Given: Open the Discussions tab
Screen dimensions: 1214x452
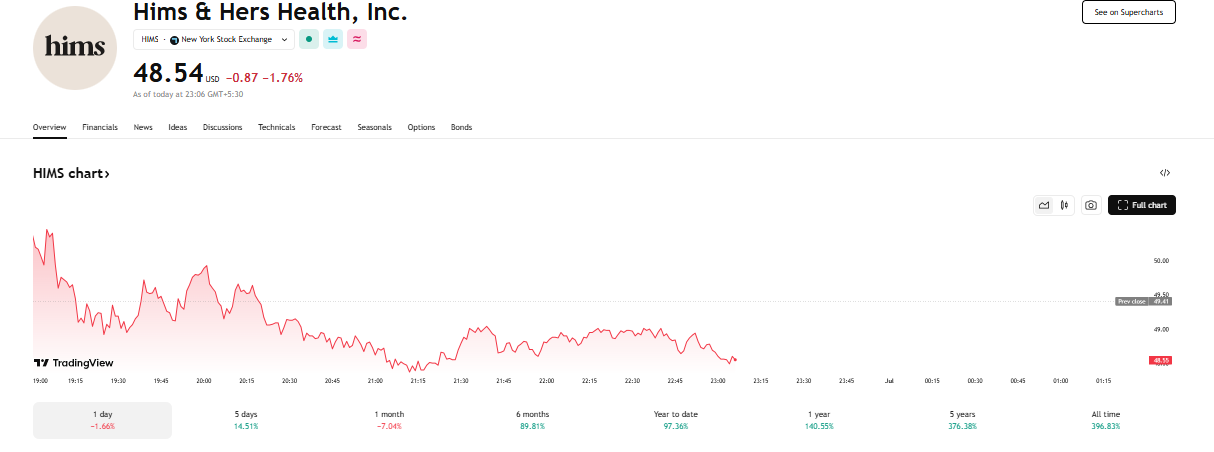Looking at the screenshot, I should (x=222, y=127).
